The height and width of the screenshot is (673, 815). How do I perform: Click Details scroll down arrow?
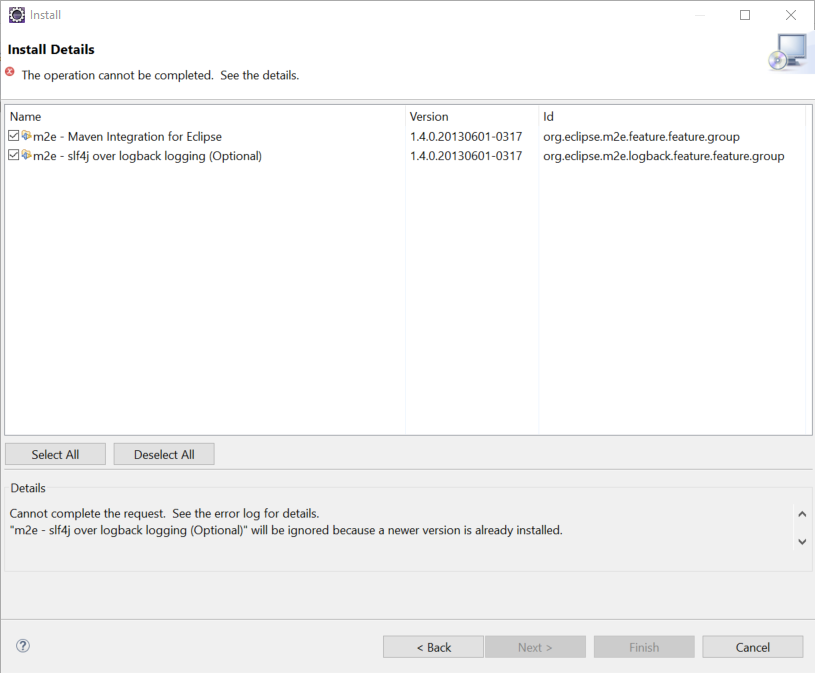pos(802,542)
